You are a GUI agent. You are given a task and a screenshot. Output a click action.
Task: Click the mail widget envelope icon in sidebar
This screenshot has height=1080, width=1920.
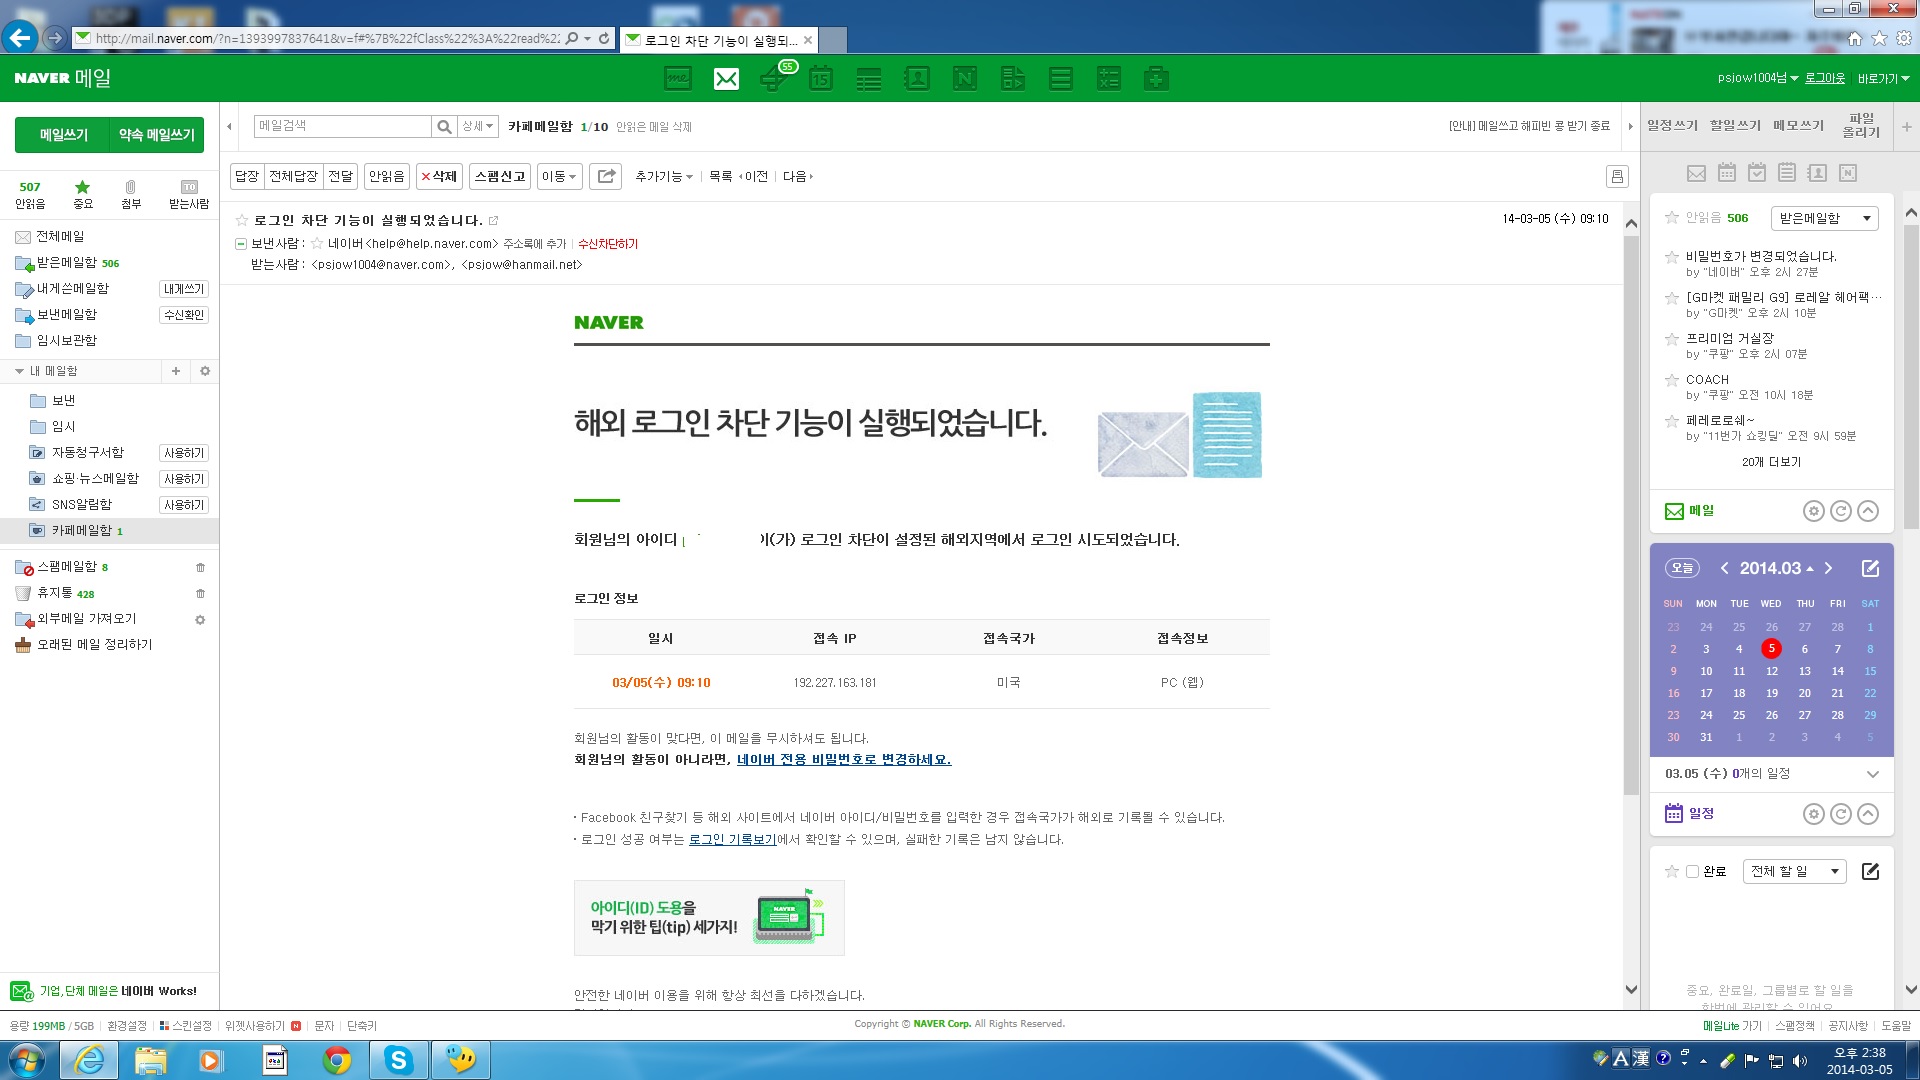tap(1696, 173)
